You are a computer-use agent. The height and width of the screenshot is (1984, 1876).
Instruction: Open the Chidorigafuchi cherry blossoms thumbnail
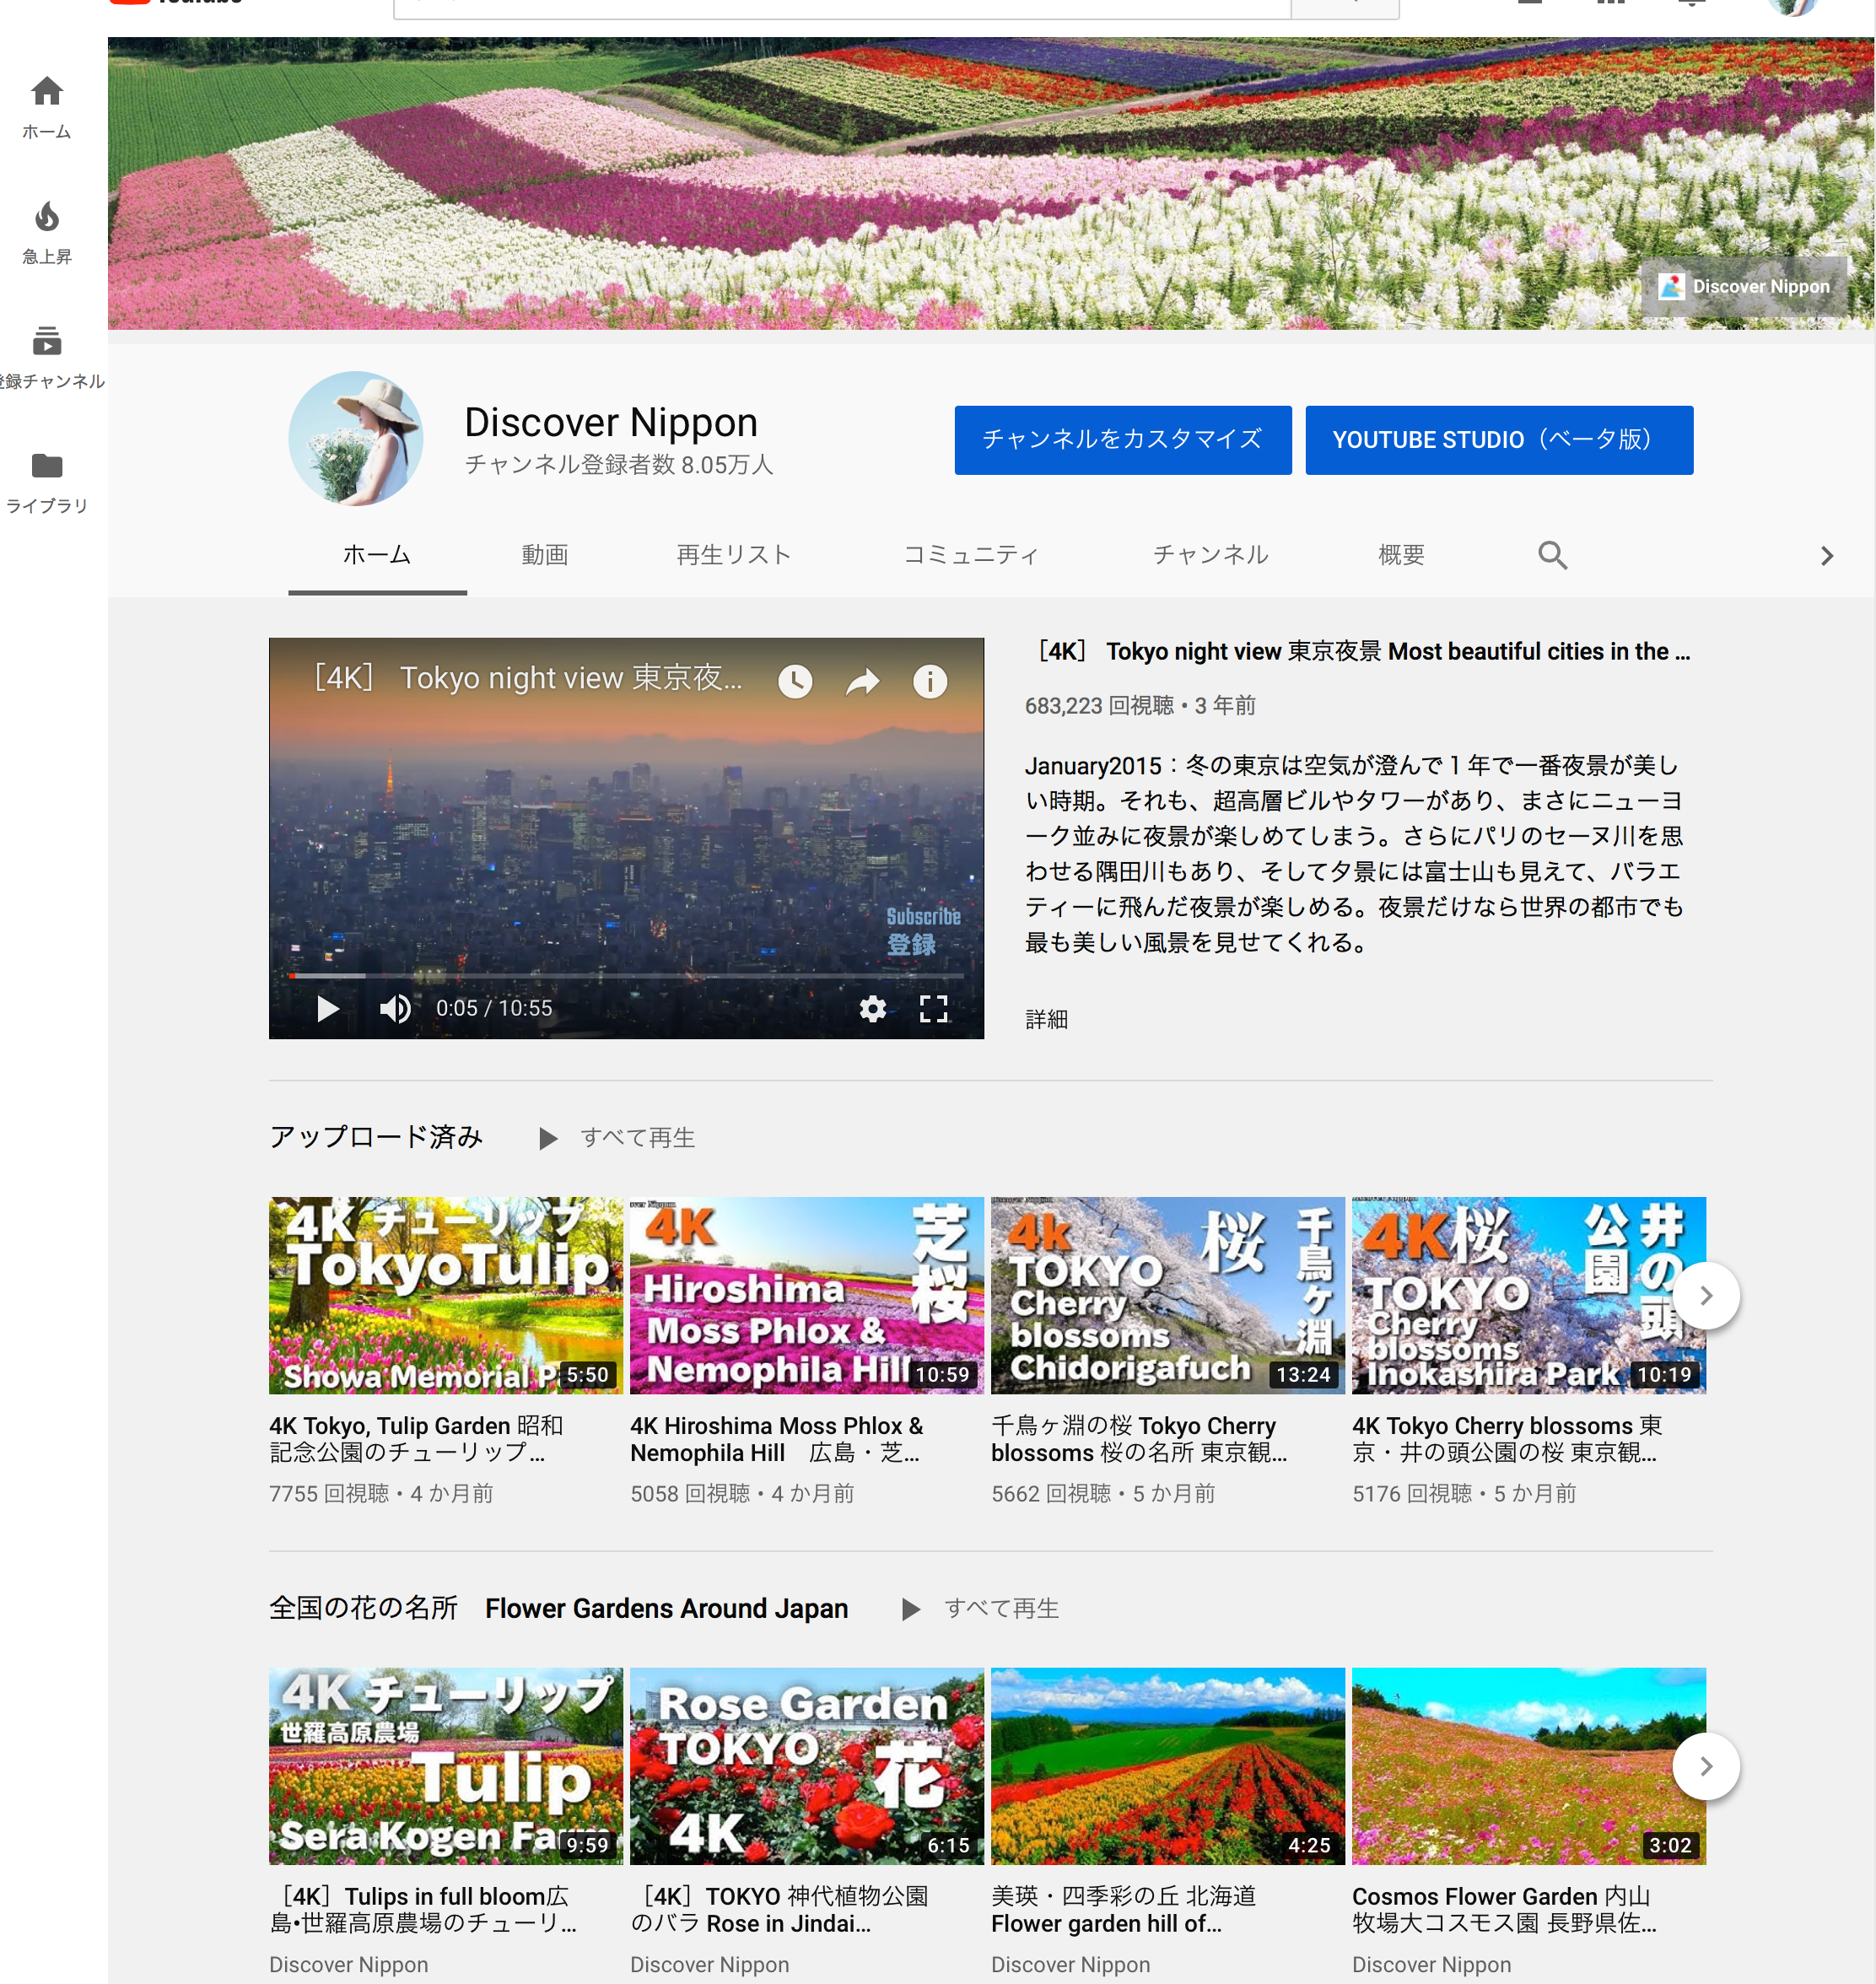[x=1168, y=1295]
